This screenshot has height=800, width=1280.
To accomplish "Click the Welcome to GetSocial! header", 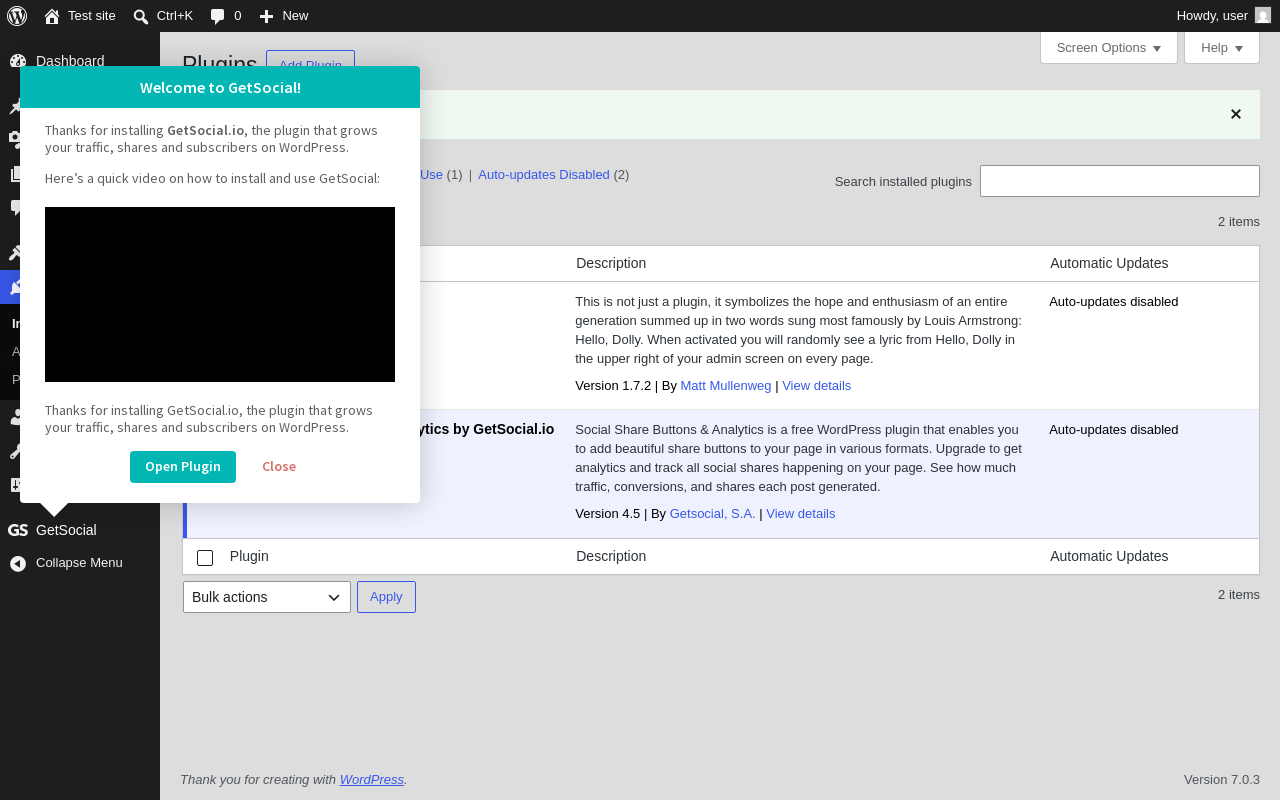I will pyautogui.click(x=220, y=87).
